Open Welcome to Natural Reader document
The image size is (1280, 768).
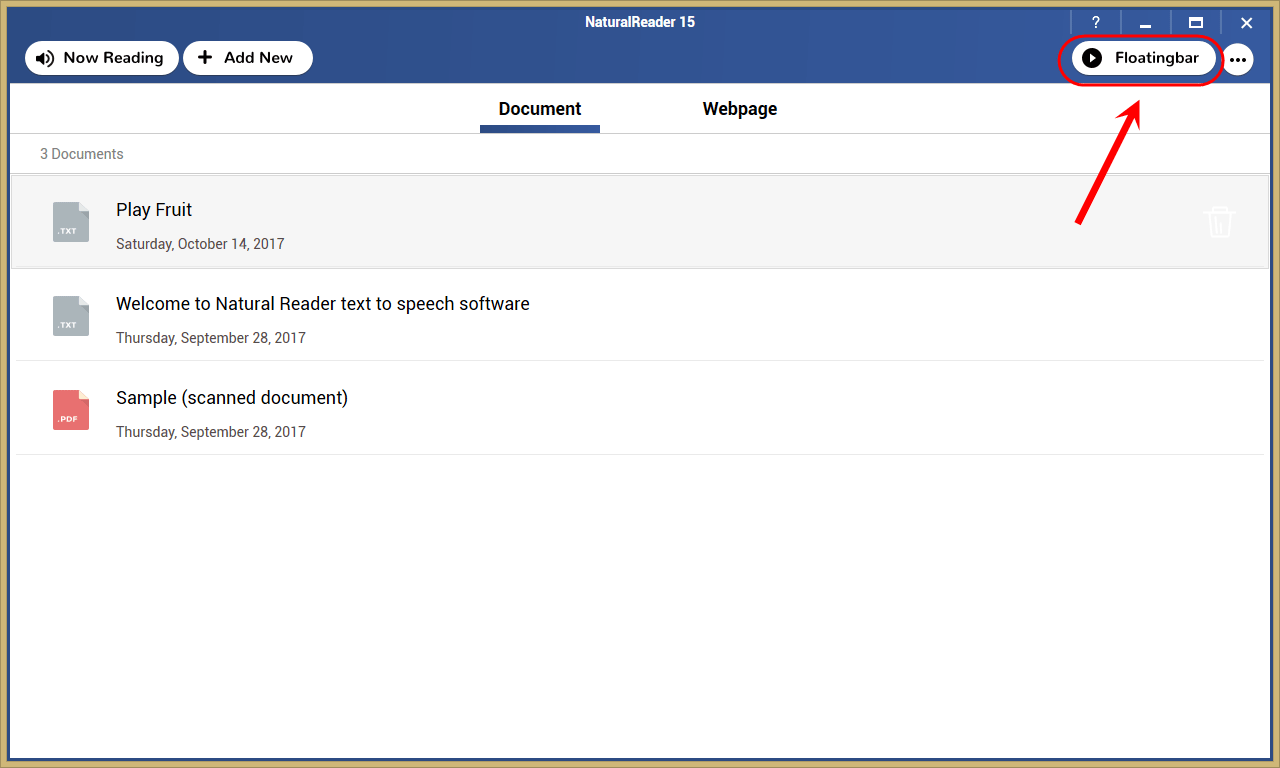coord(640,315)
